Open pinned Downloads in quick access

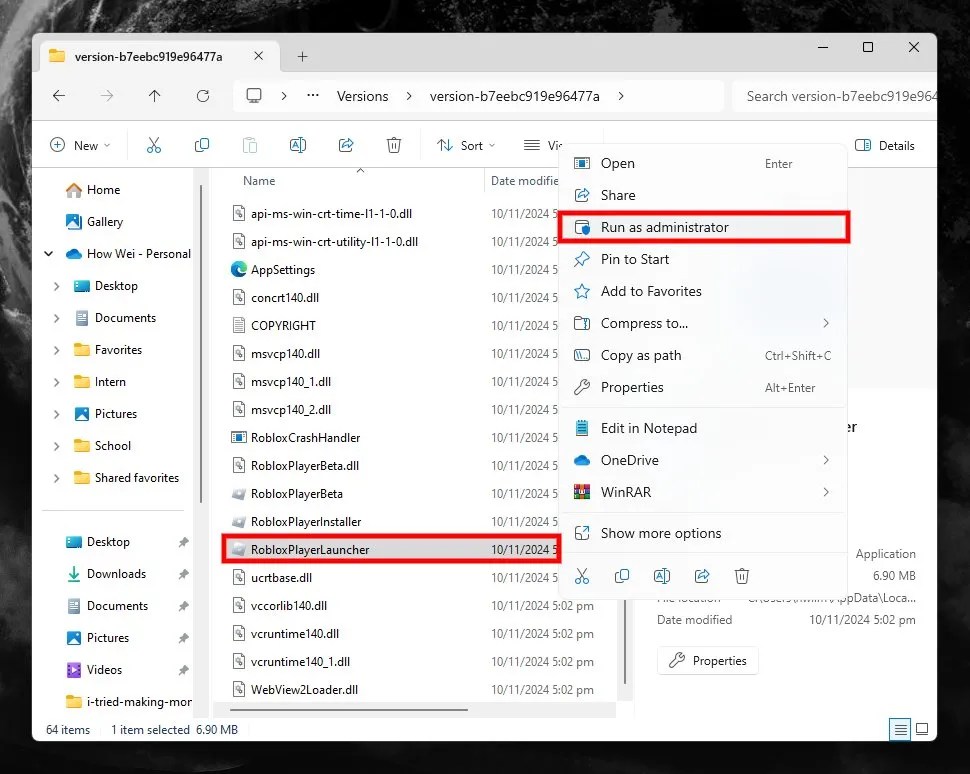point(106,574)
